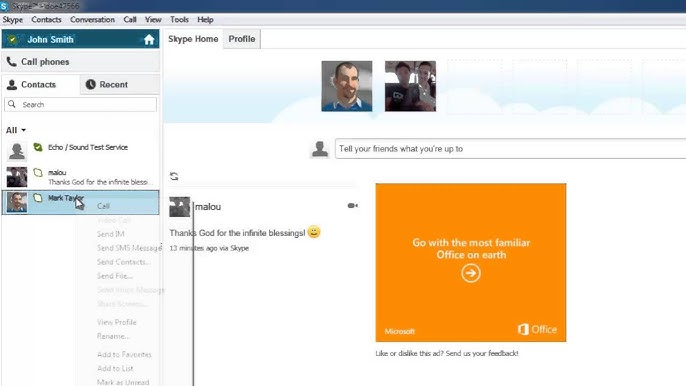Choose Send IM from context menu
The width and height of the screenshot is (686, 386).
(111, 234)
